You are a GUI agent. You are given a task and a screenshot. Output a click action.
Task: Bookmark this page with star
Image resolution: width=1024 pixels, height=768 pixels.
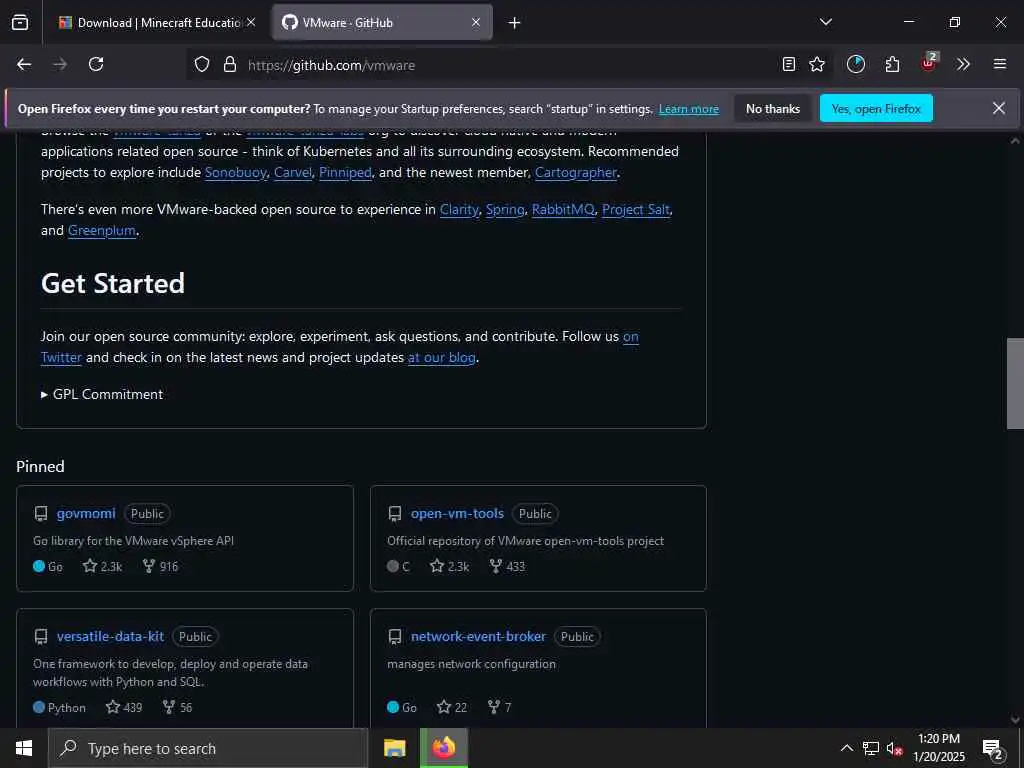[817, 65]
